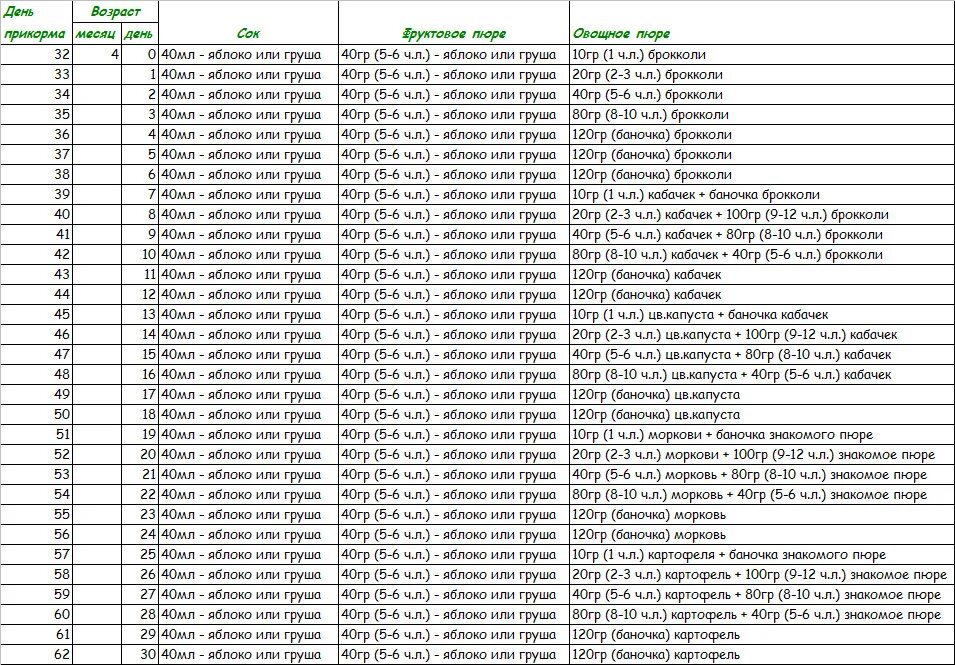Viewport: 955px width, 665px height.
Task: Select cell '10гр (1 ч.л.) картофеля + баночка знакомого пюре'
Action: (762, 555)
